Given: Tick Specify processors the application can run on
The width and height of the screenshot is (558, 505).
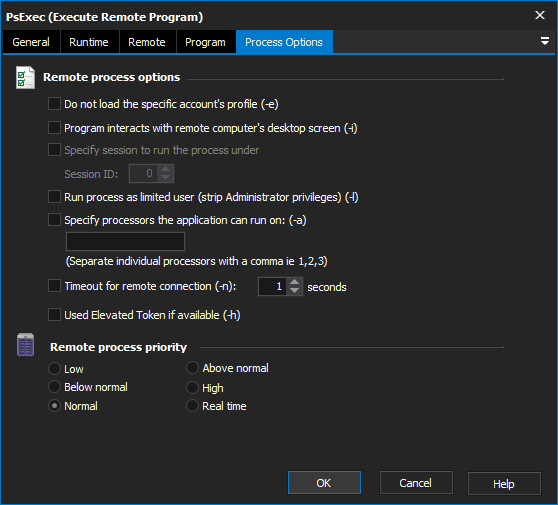Looking at the screenshot, I should (x=54, y=220).
